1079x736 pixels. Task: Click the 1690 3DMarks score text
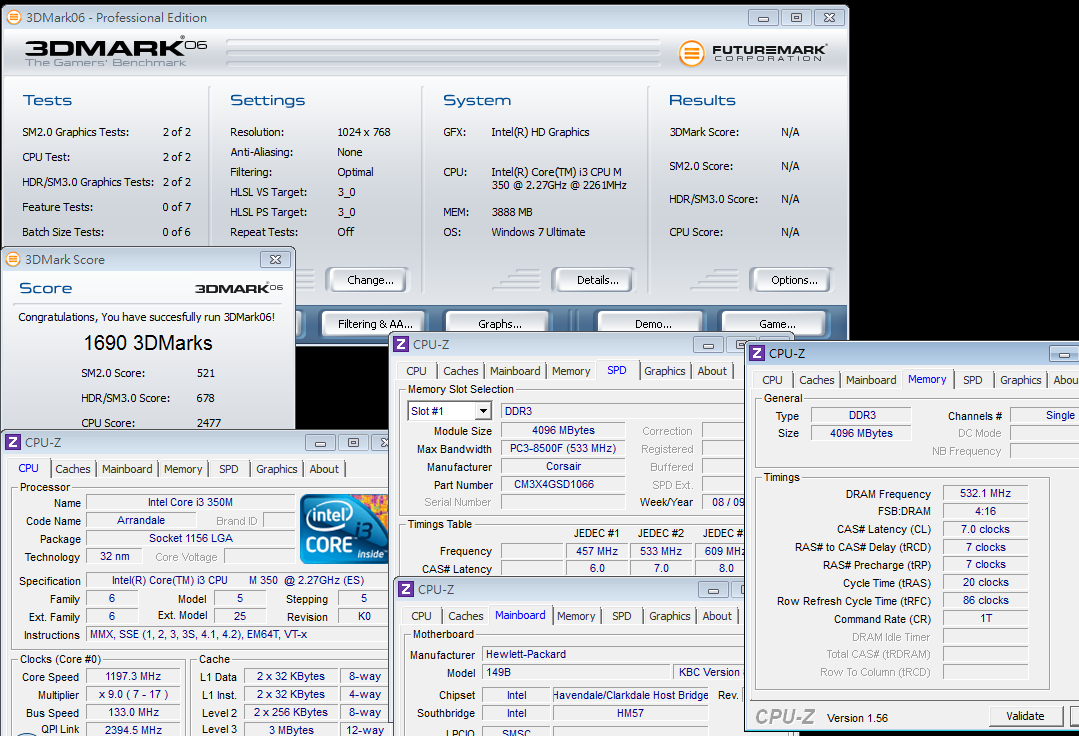click(148, 343)
